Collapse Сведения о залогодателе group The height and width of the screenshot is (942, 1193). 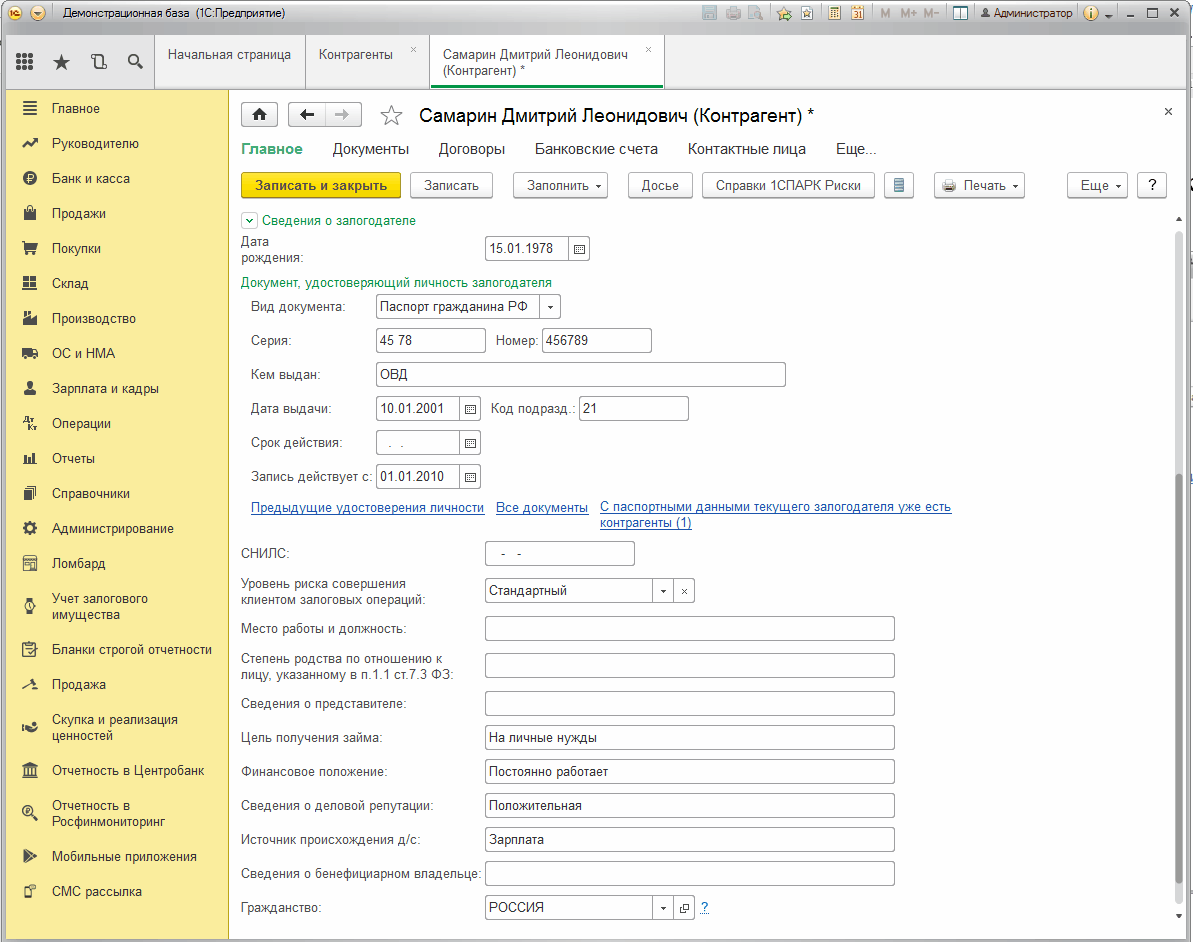tap(249, 221)
